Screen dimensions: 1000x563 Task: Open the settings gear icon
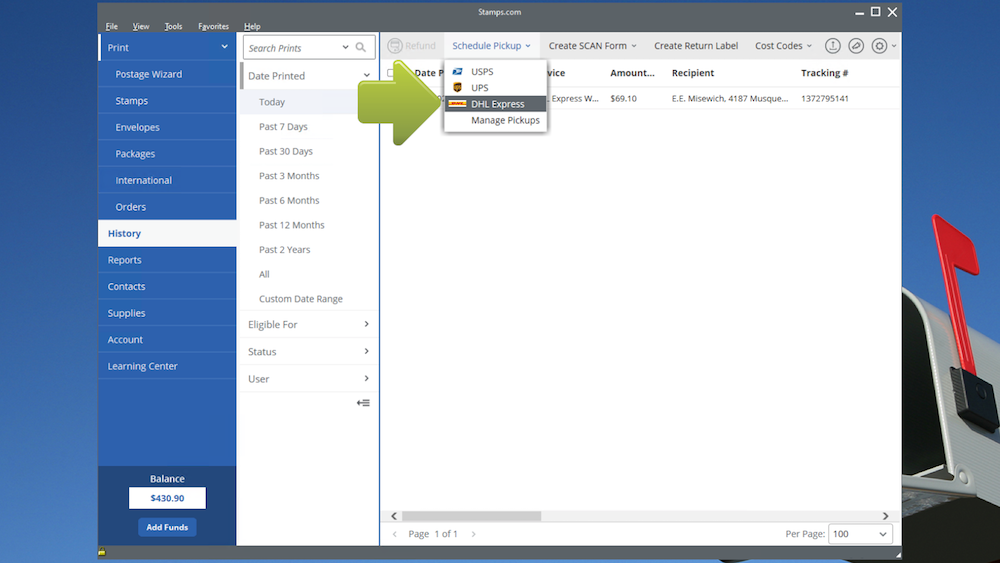pos(879,46)
